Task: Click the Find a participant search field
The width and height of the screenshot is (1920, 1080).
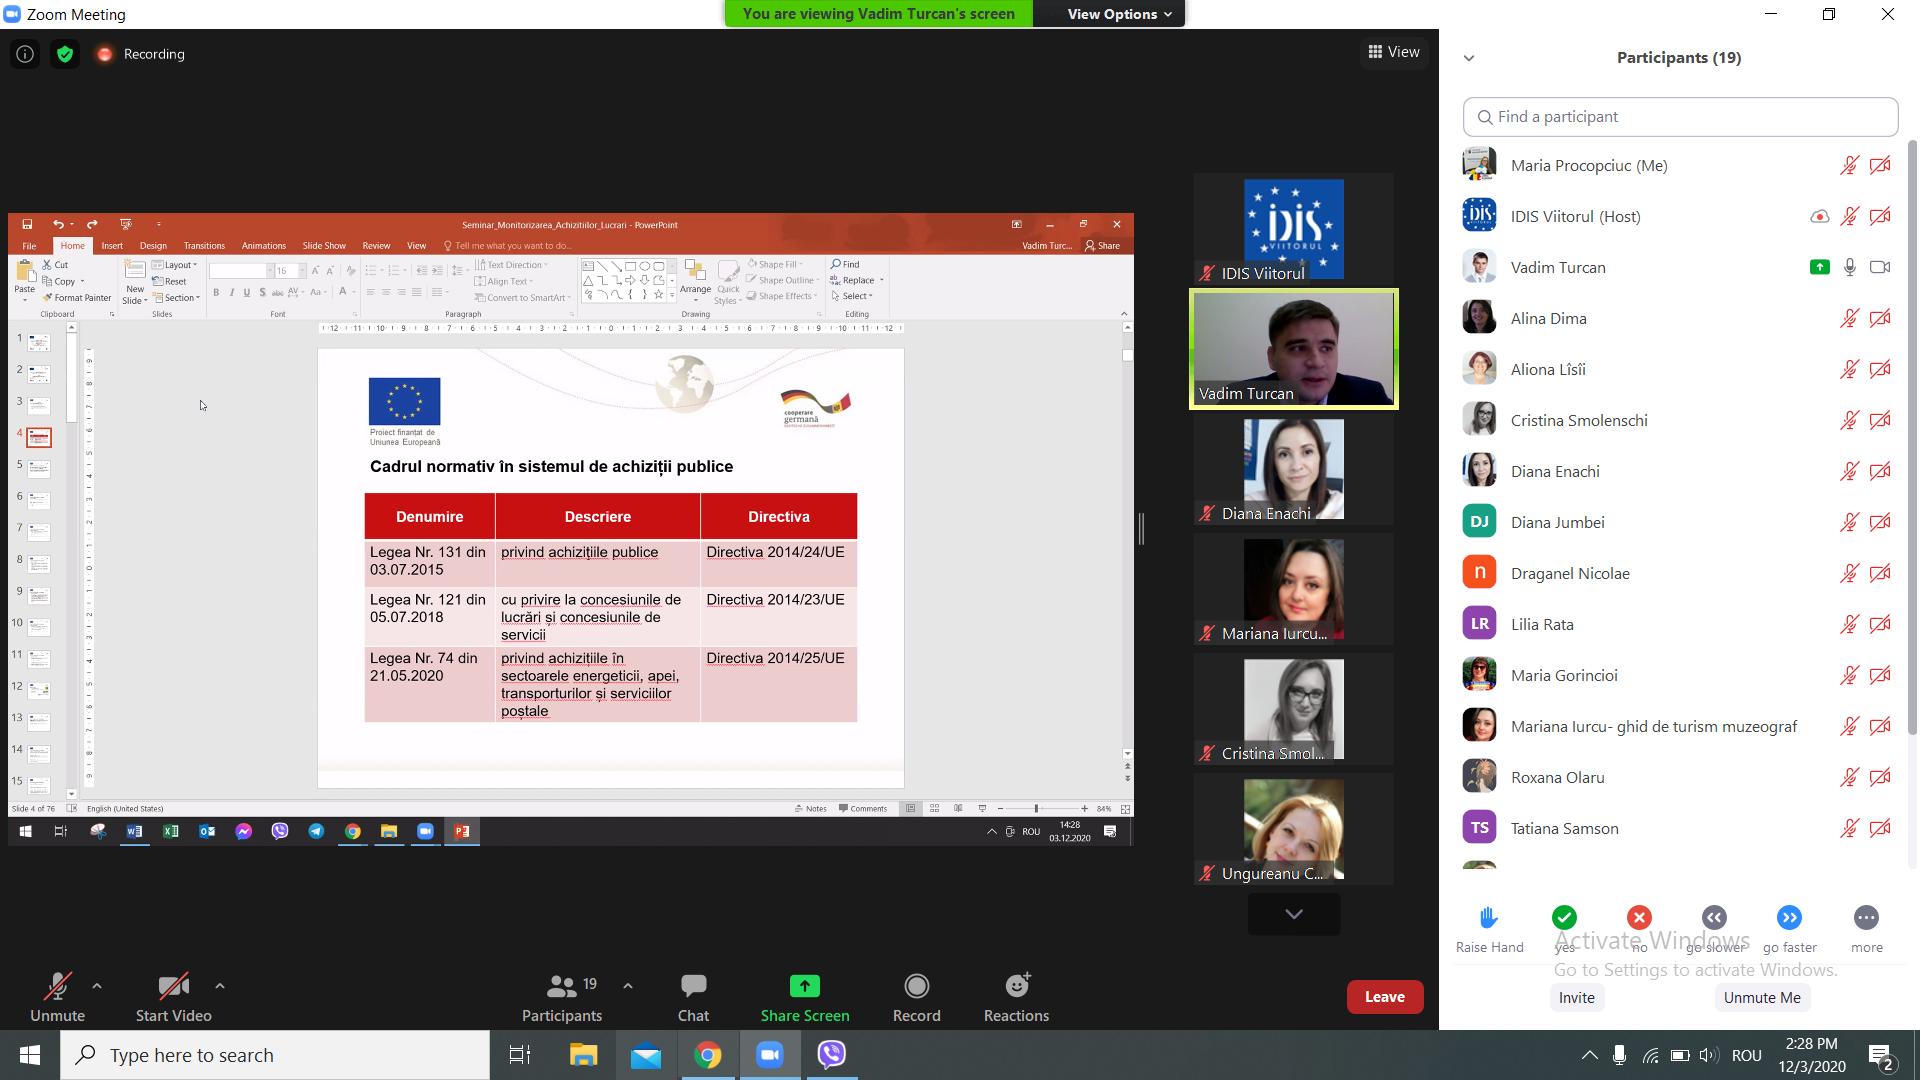Action: click(x=1680, y=117)
